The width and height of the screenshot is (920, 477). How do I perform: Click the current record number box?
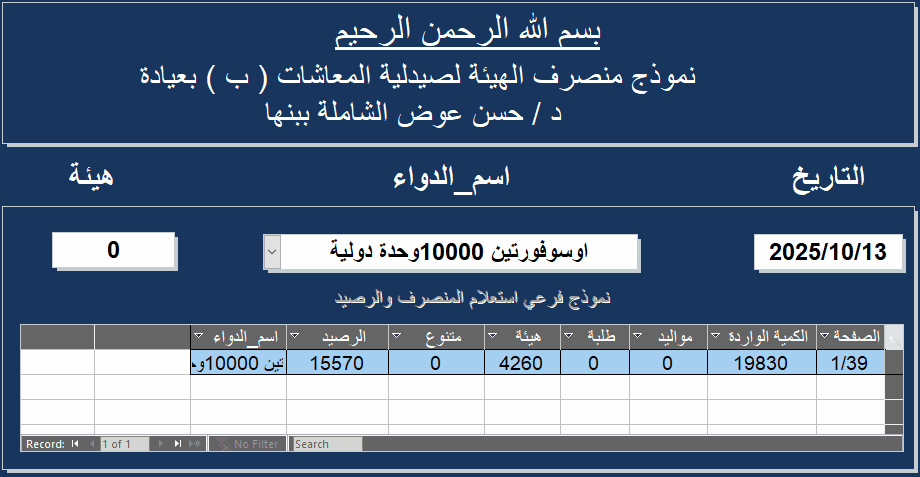(x=124, y=444)
